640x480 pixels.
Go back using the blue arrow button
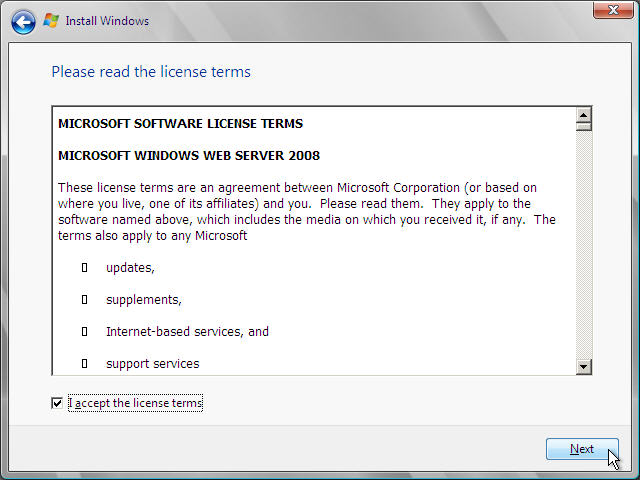[x=23, y=22]
